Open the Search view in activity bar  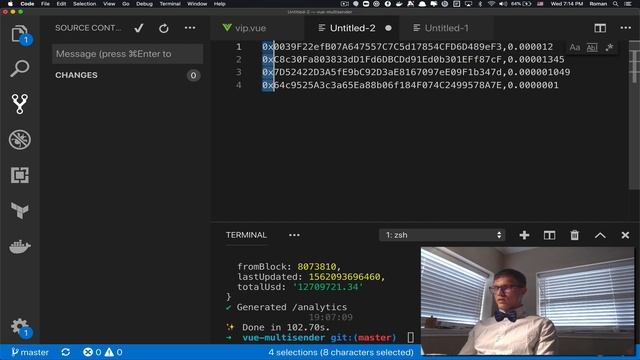19,69
